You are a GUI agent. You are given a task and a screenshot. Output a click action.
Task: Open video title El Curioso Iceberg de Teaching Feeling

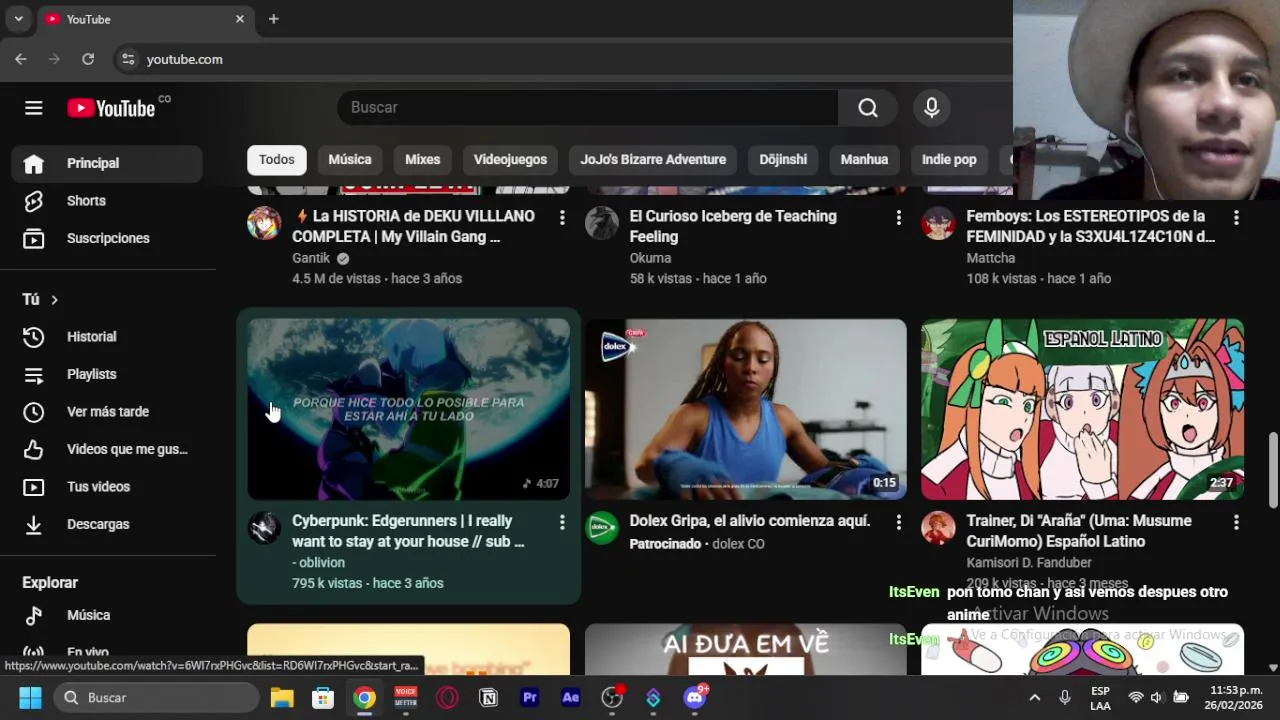(733, 227)
